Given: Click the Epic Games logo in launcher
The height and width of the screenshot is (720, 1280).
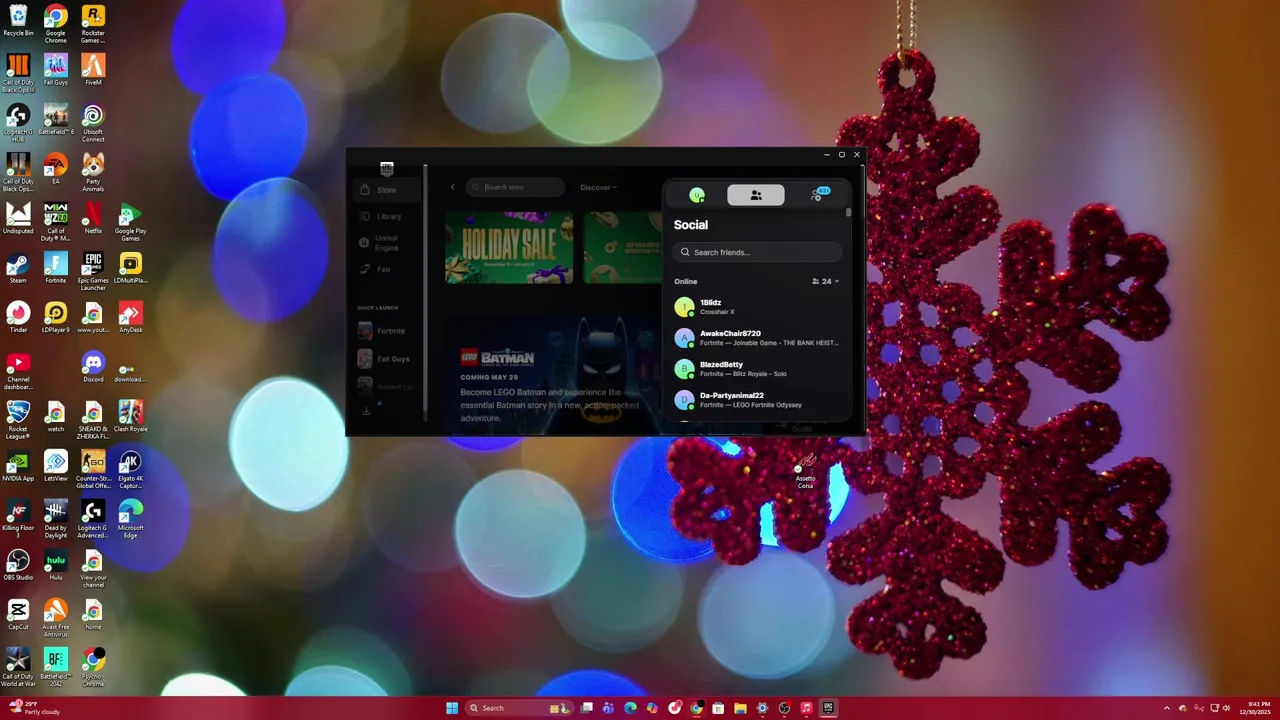Looking at the screenshot, I should point(387,168).
